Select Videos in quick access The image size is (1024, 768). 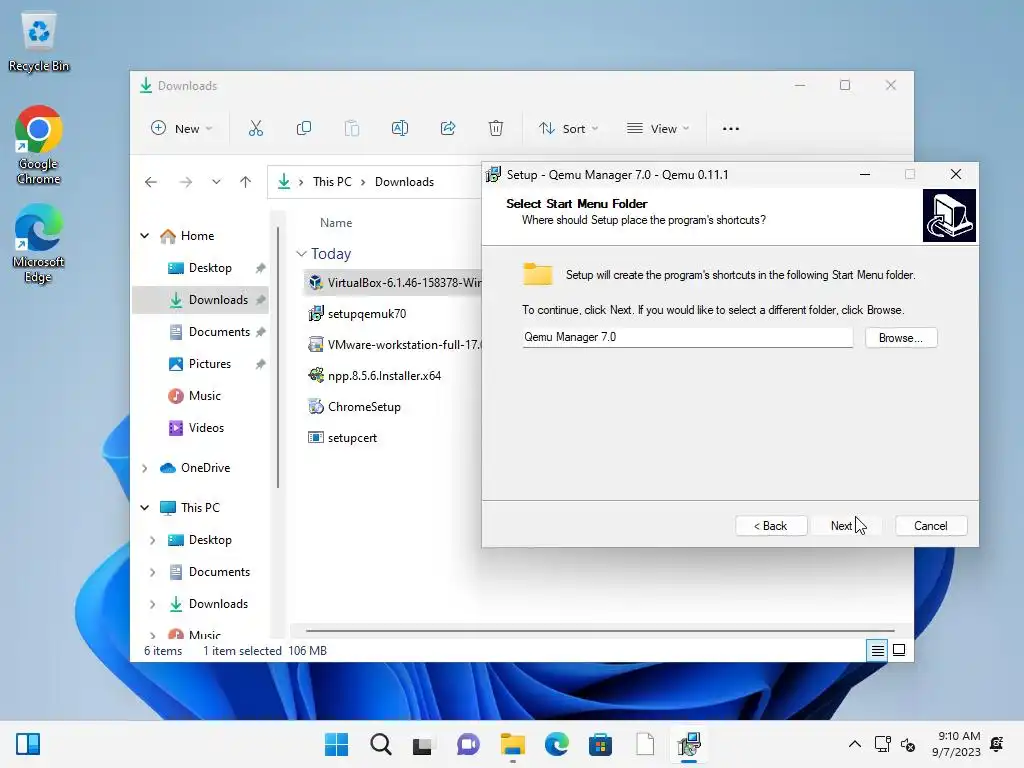206,428
